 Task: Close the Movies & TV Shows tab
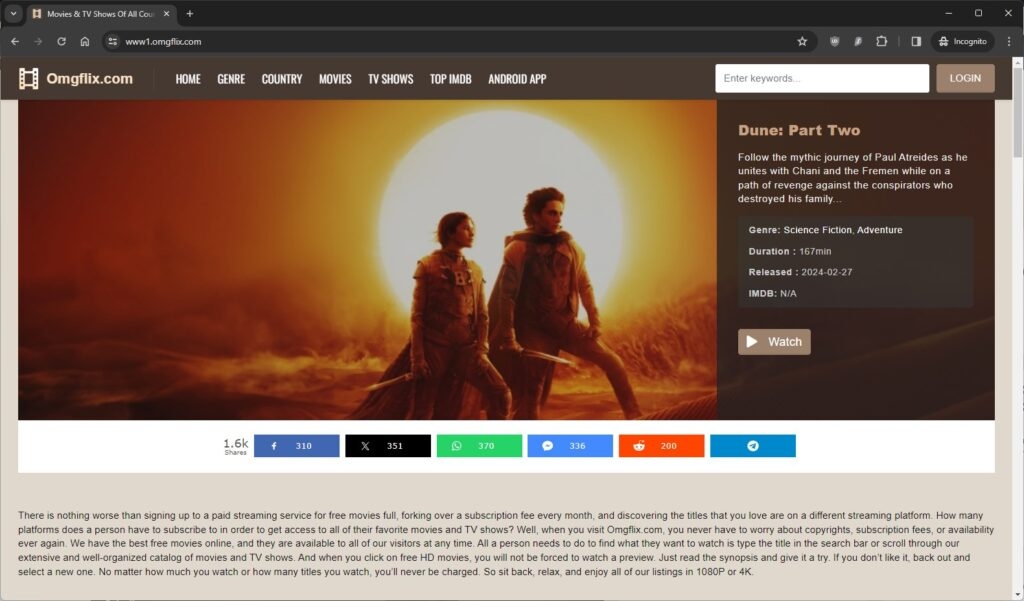[x=167, y=13]
